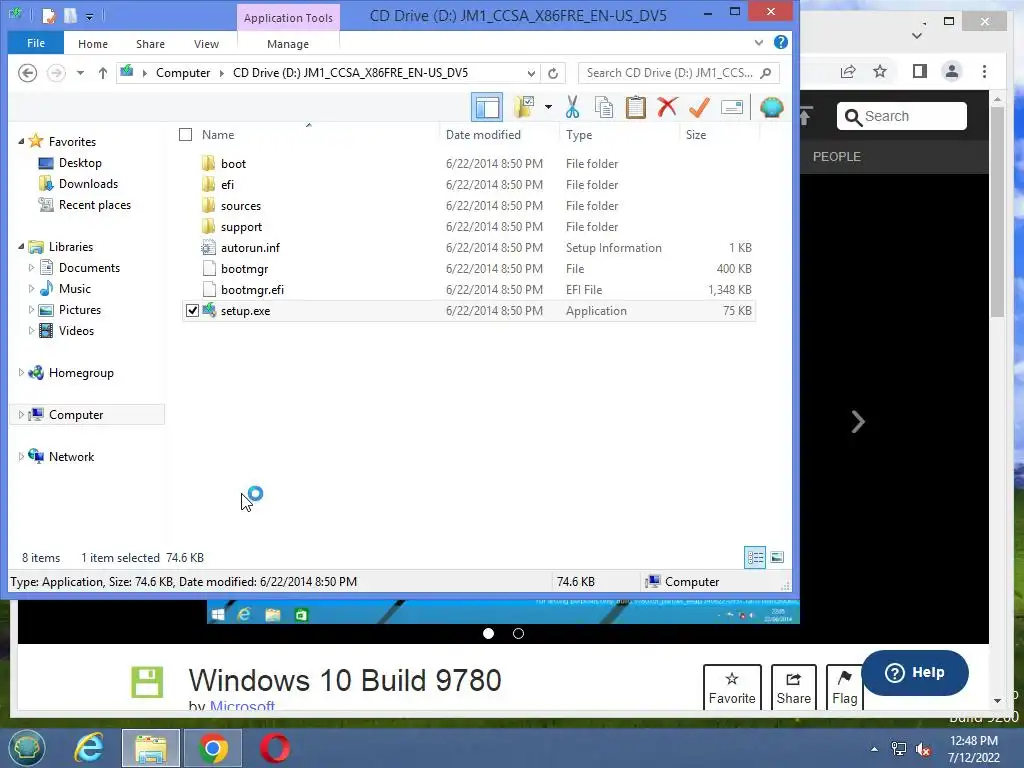Click the shell globe icon in Explorer toolbar
The width and height of the screenshot is (1024, 768).
771,107
